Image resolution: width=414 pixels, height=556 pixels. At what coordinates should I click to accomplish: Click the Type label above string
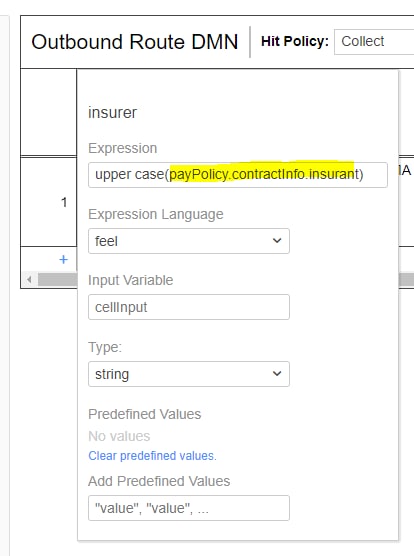tap(105, 347)
